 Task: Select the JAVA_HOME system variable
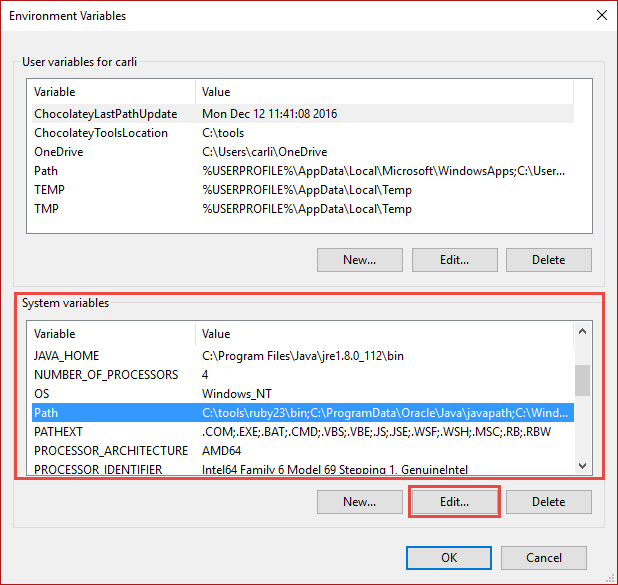point(67,356)
